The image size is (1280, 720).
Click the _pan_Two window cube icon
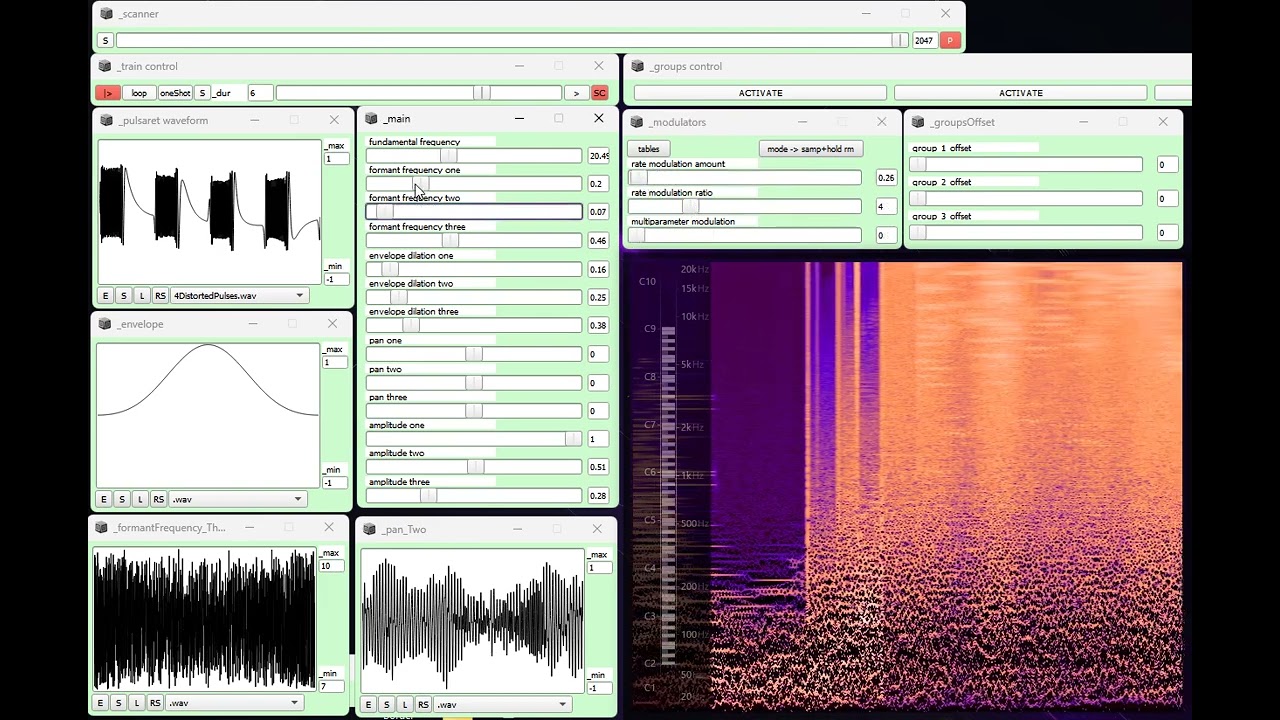pyautogui.click(x=370, y=529)
